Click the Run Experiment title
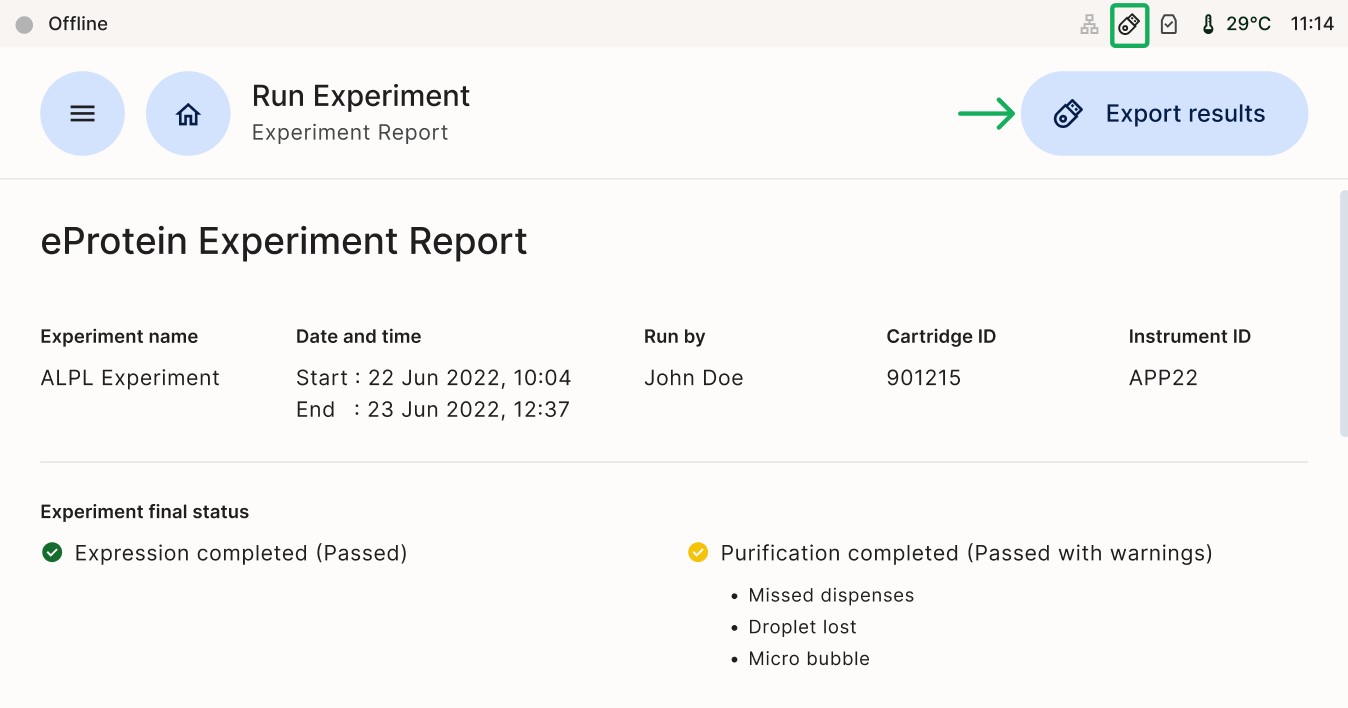 pos(361,96)
